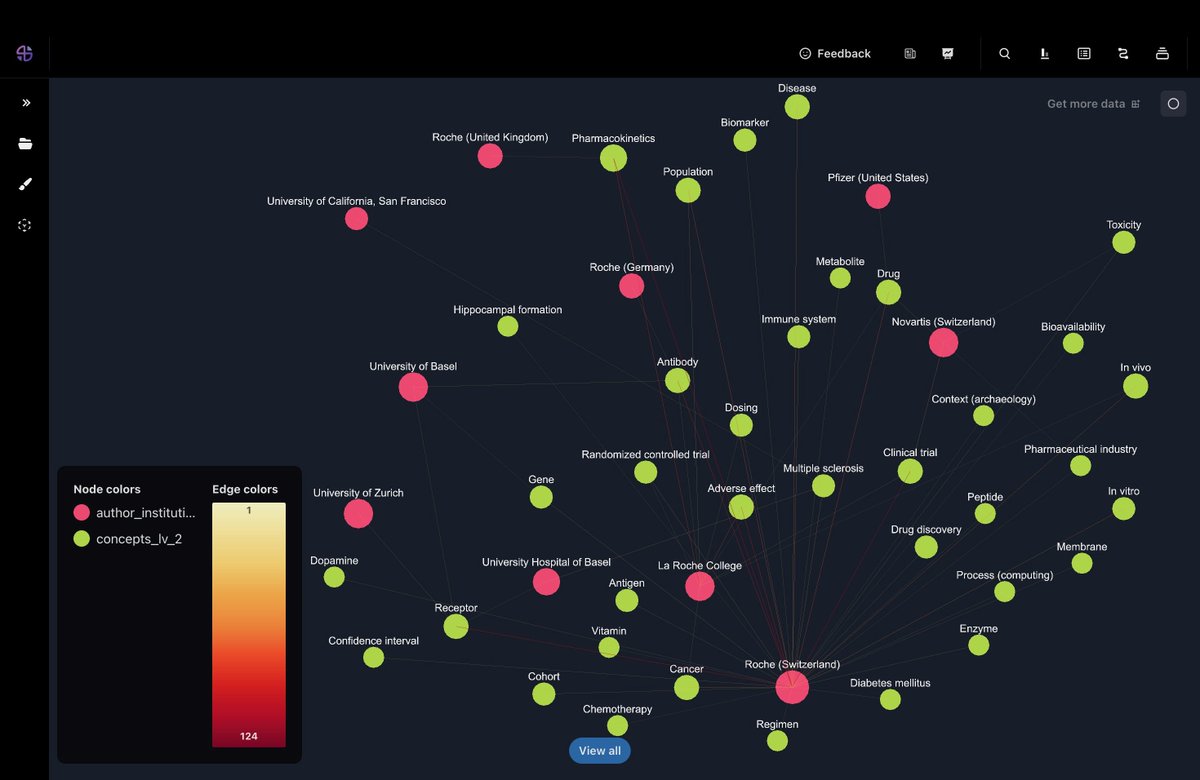Select the Roche (Germany) node
Screen dimensions: 1200x780
pos(631,286)
